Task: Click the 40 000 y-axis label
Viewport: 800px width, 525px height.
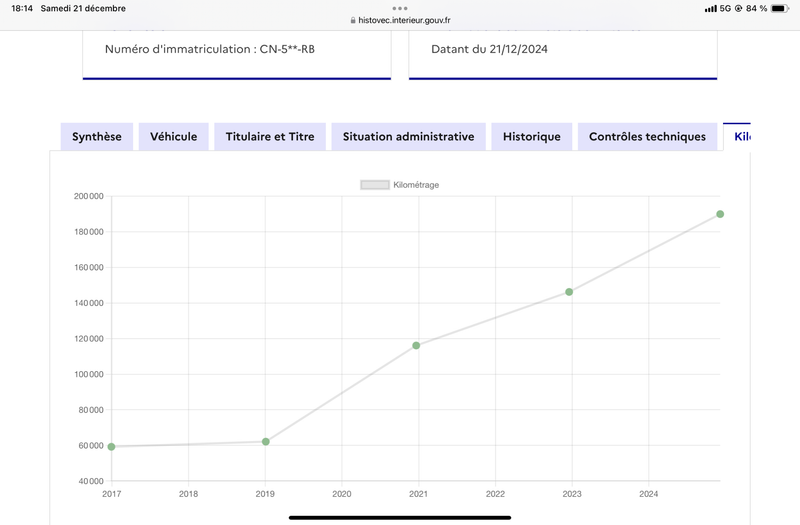Action: (91, 481)
